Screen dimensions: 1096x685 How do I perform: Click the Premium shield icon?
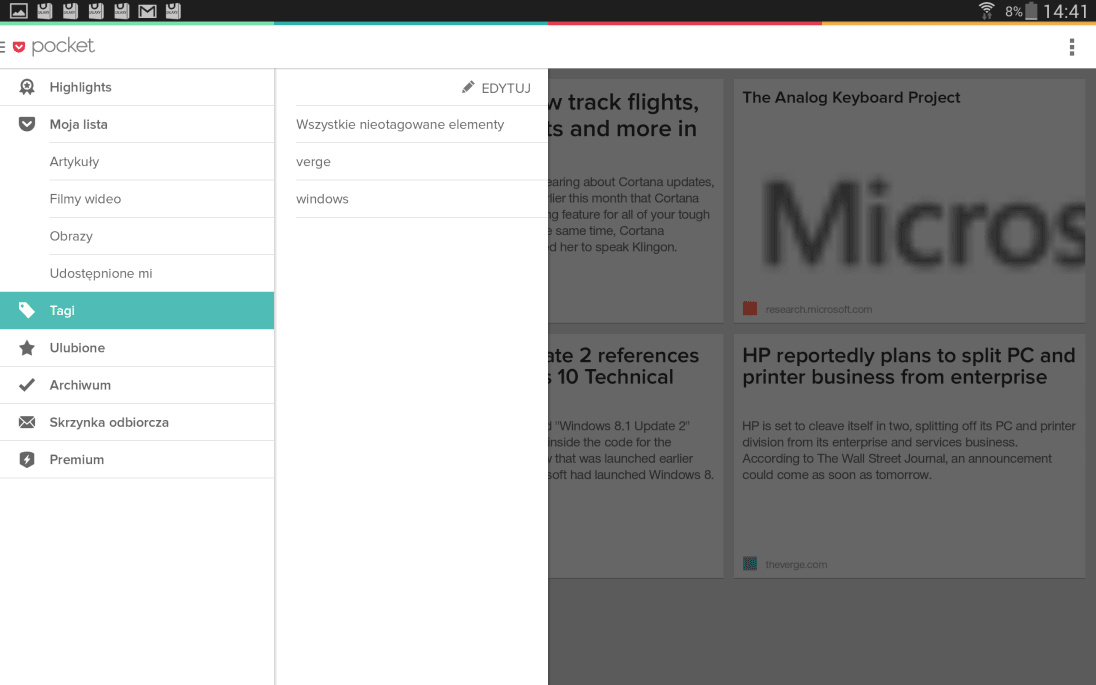tap(27, 459)
